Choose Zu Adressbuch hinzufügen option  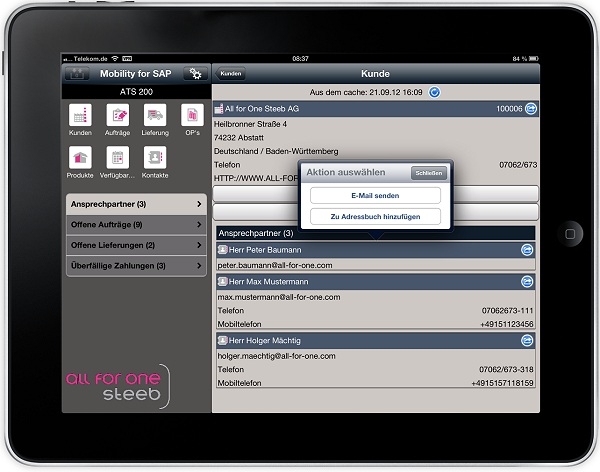375,216
